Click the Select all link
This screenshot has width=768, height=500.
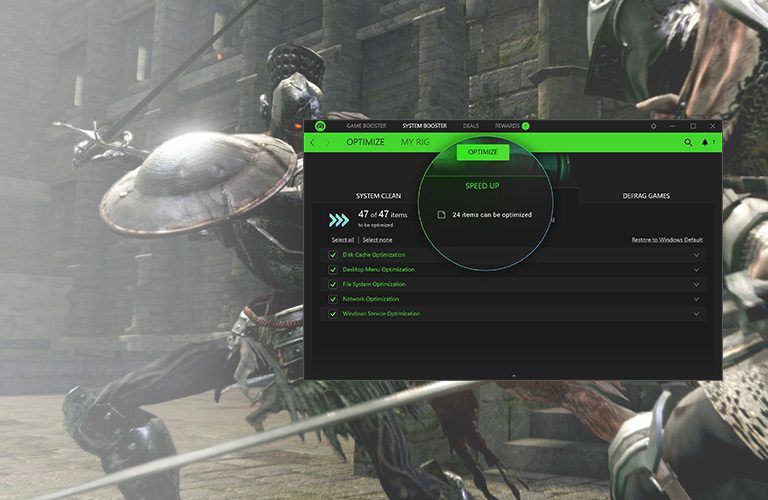(x=342, y=240)
